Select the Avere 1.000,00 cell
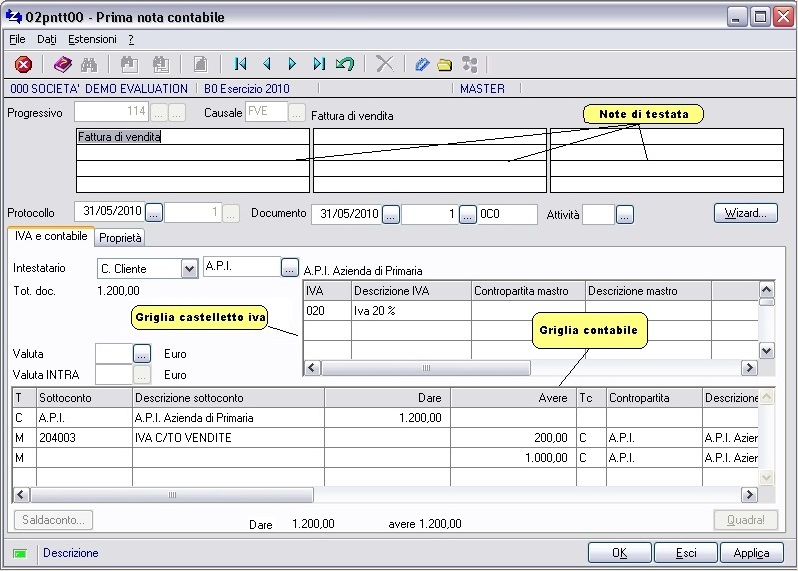This screenshot has width=798, height=571. coord(514,458)
